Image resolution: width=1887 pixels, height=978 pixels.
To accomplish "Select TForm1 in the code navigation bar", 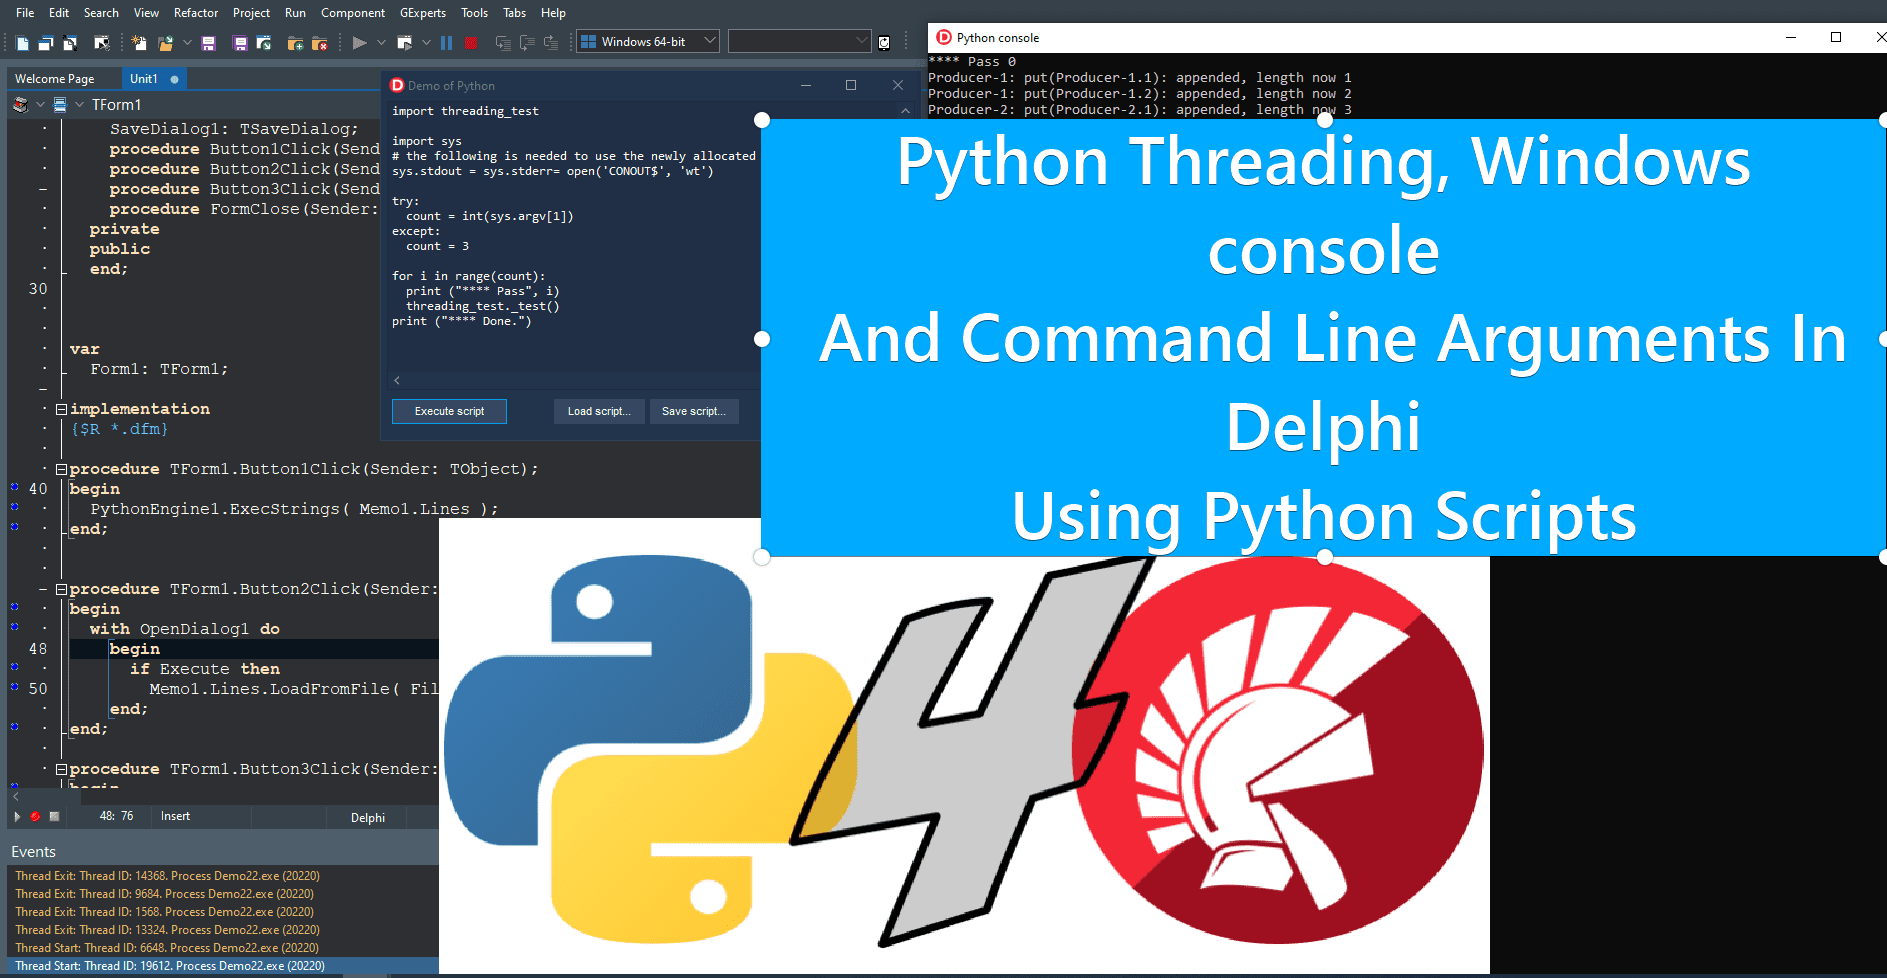I will pyautogui.click(x=117, y=104).
